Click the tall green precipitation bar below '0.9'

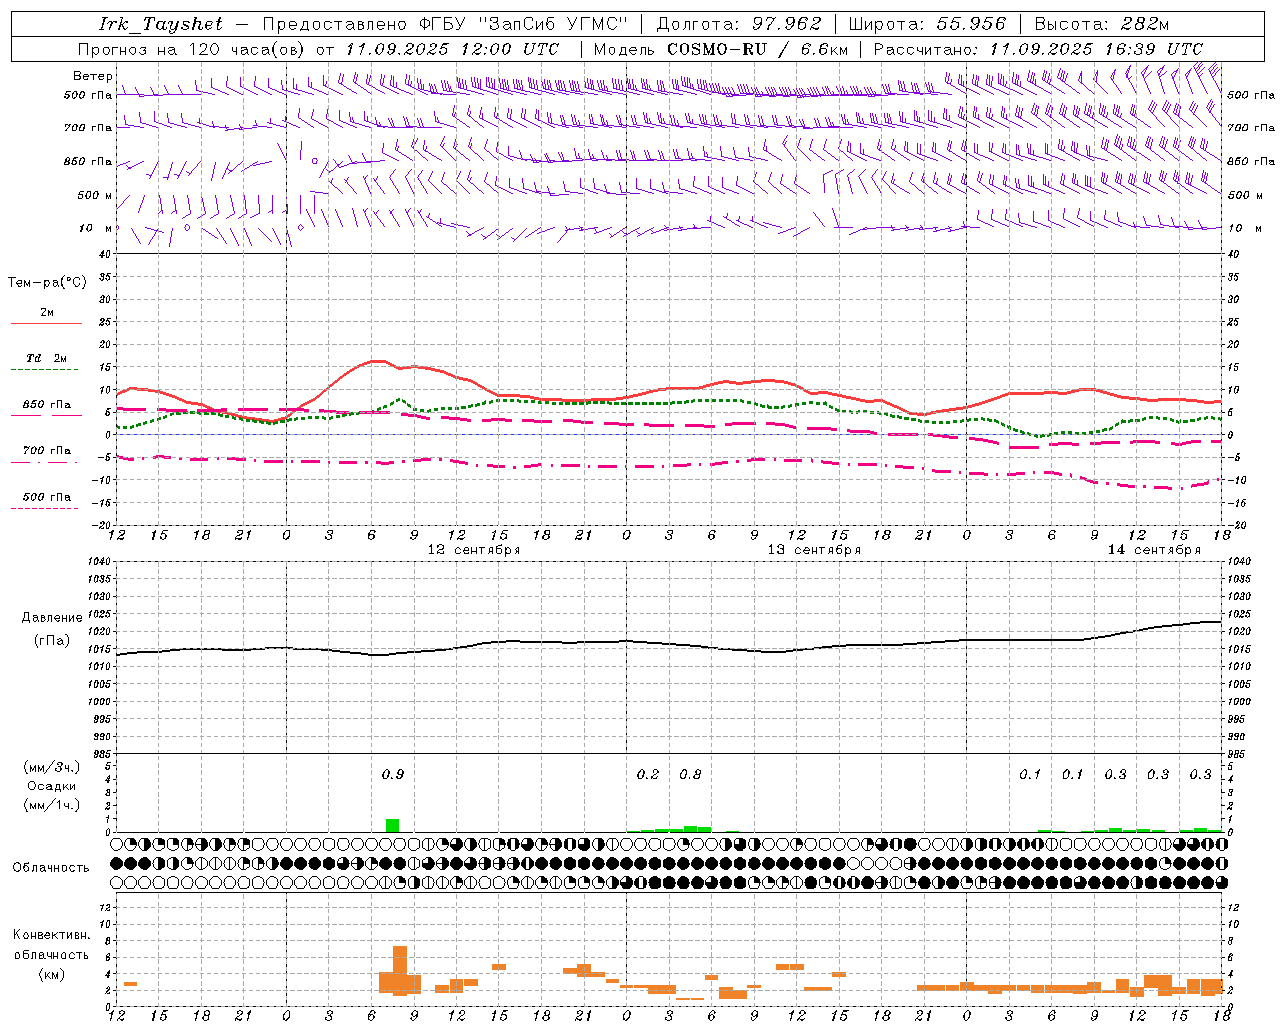coord(393,825)
